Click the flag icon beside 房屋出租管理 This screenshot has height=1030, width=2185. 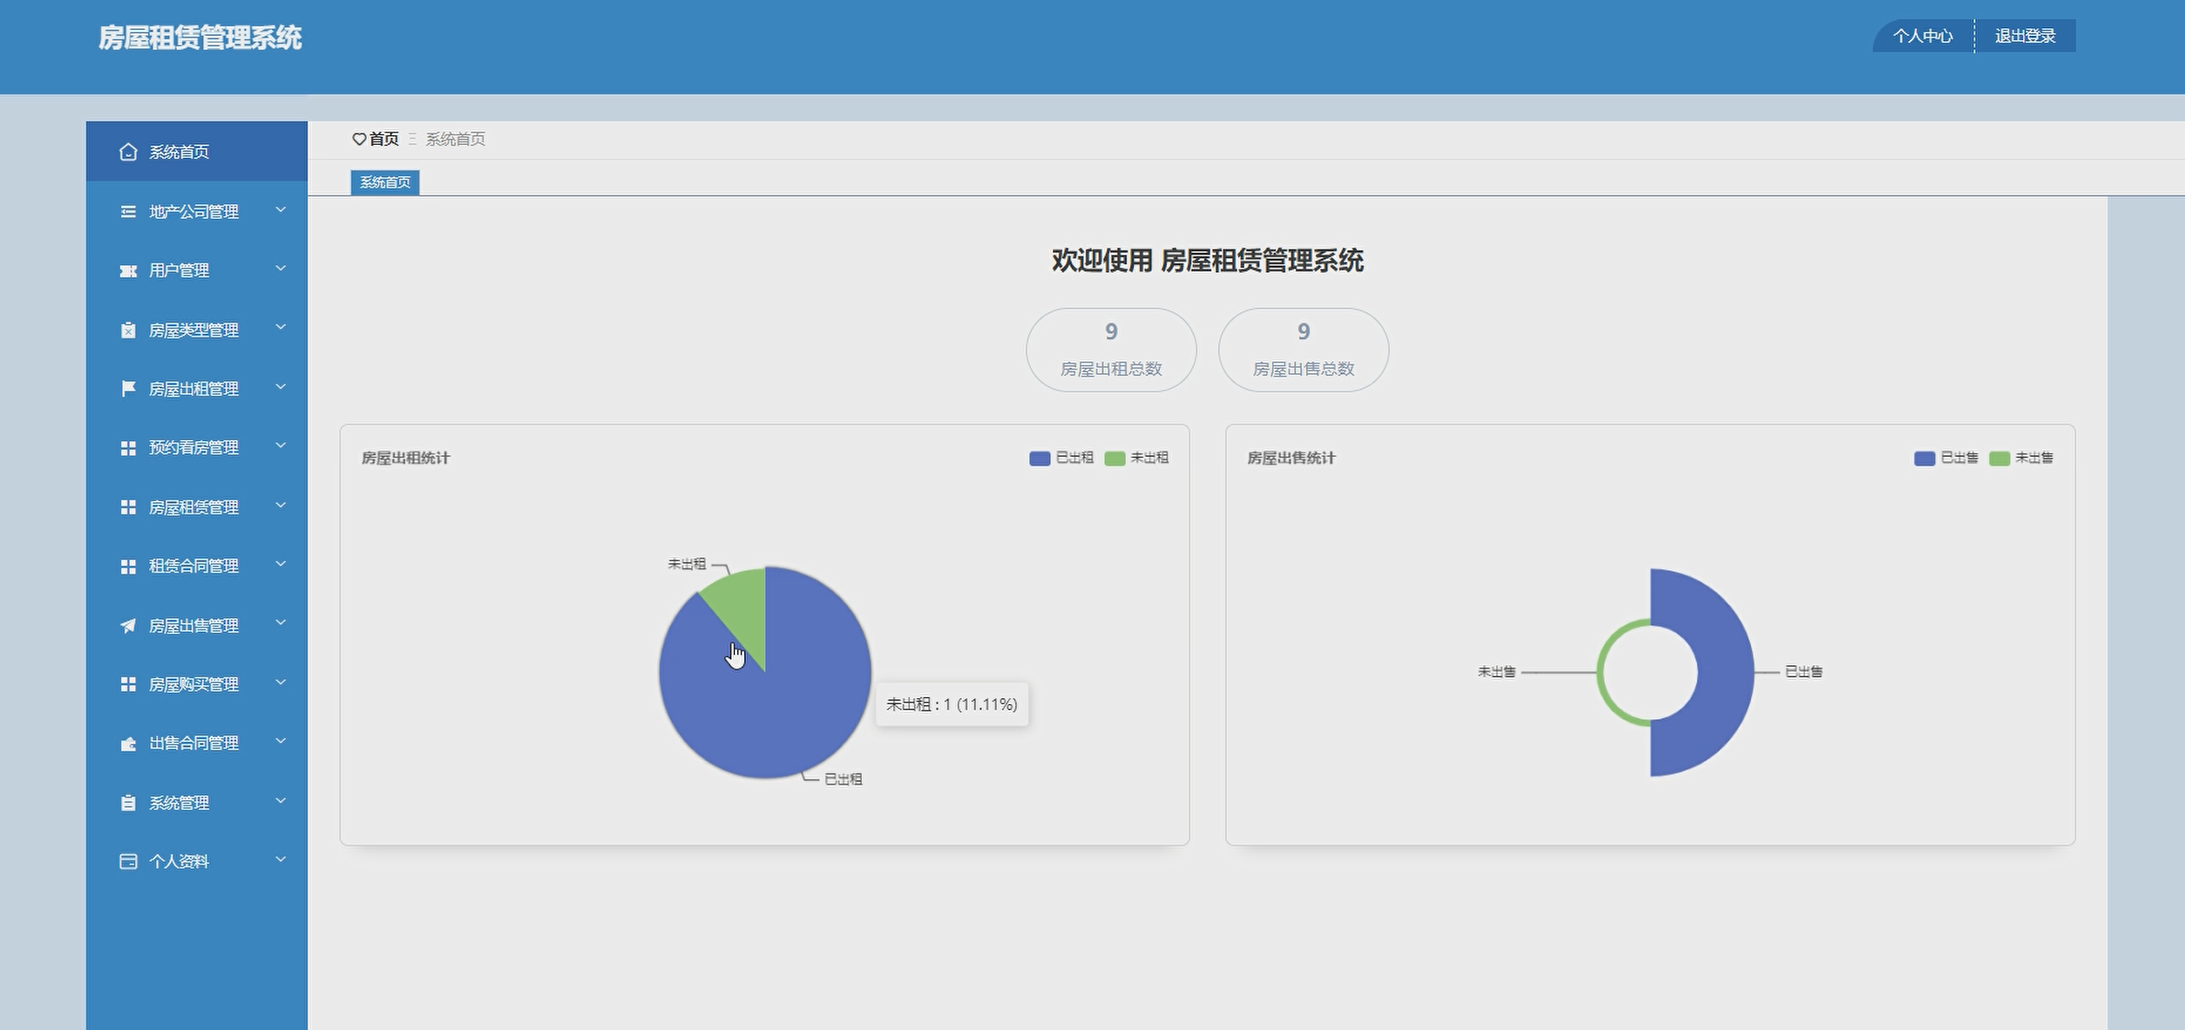point(128,389)
